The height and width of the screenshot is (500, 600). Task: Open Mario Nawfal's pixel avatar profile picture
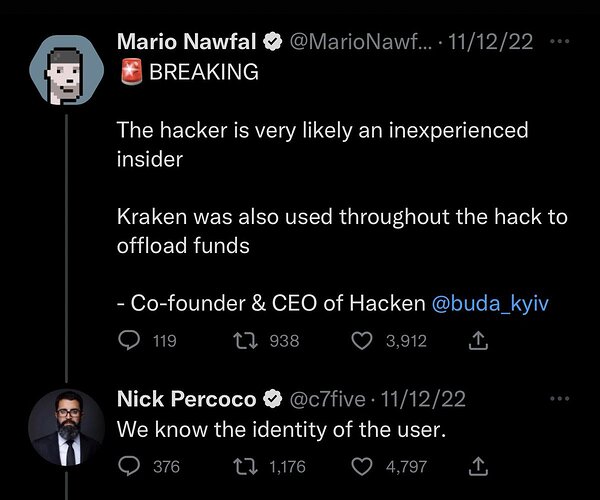click(67, 70)
